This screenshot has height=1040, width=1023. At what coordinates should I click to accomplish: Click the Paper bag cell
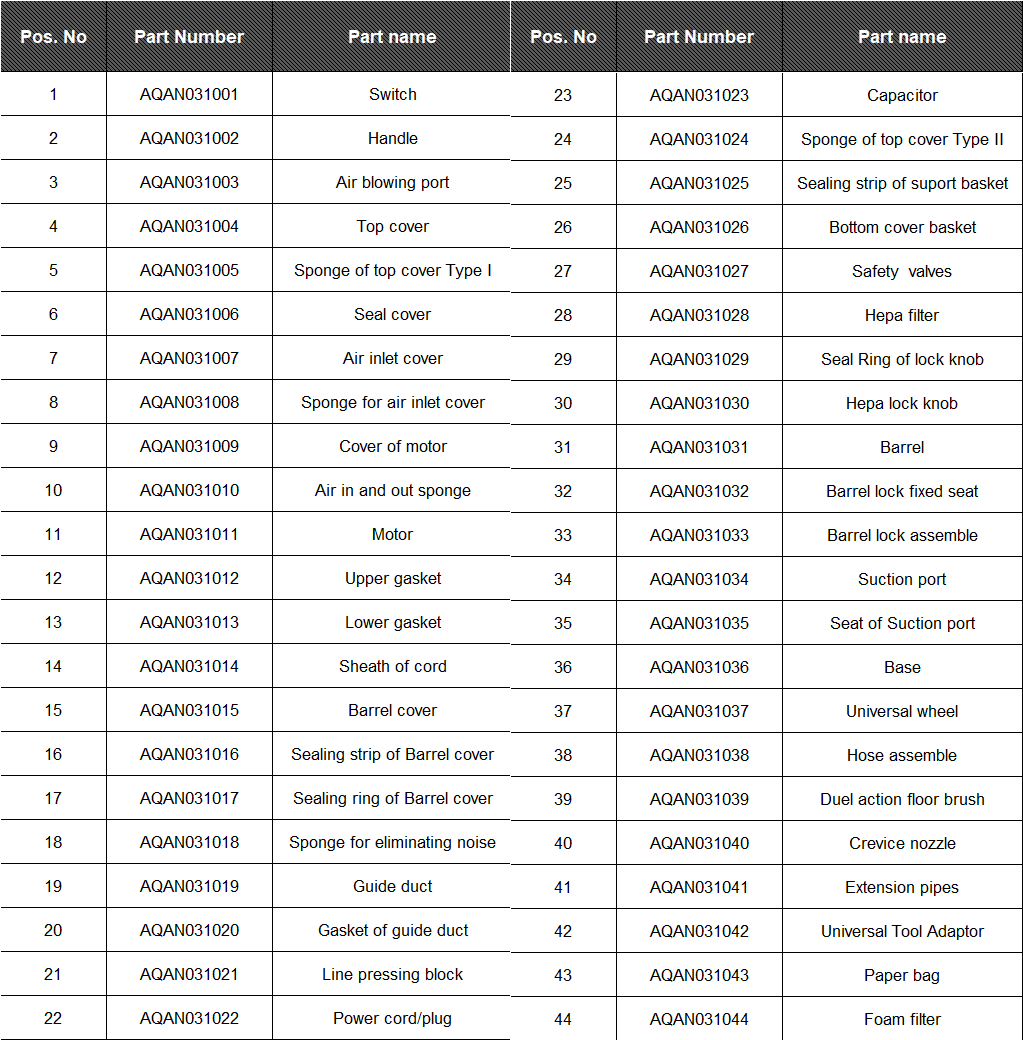(902, 975)
